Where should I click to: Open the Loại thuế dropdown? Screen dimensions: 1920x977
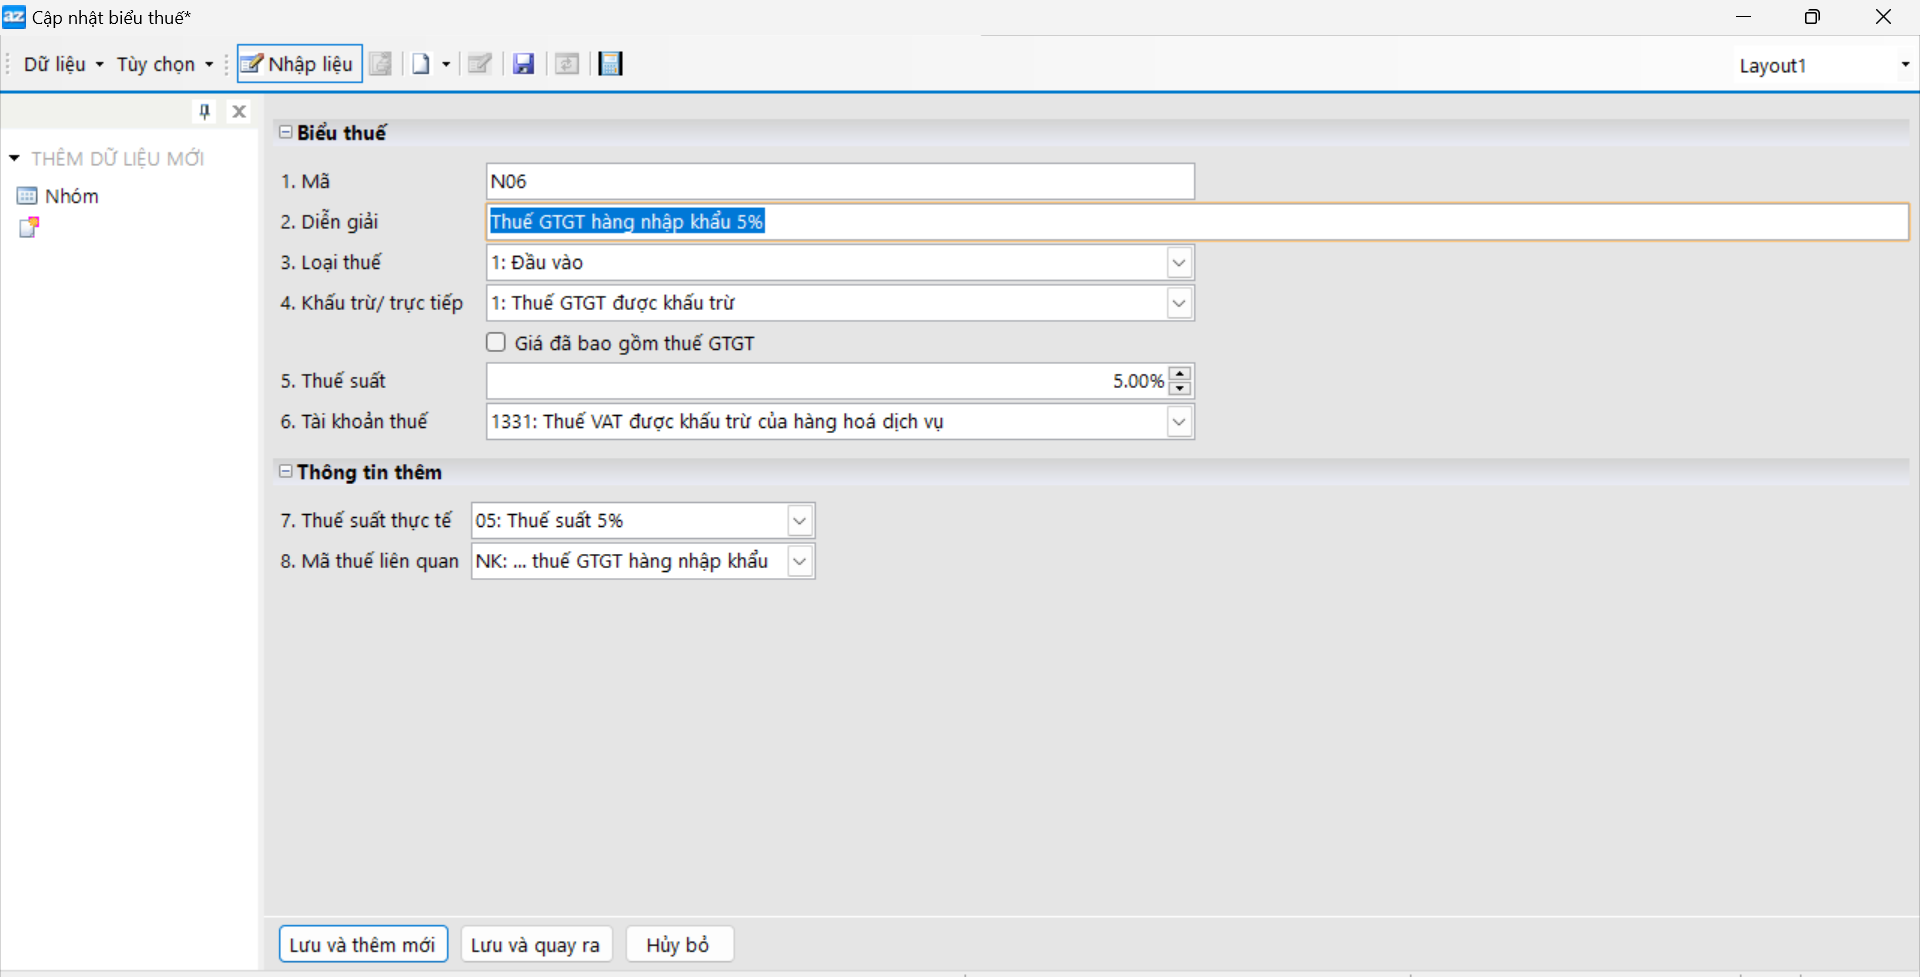pos(1179,263)
